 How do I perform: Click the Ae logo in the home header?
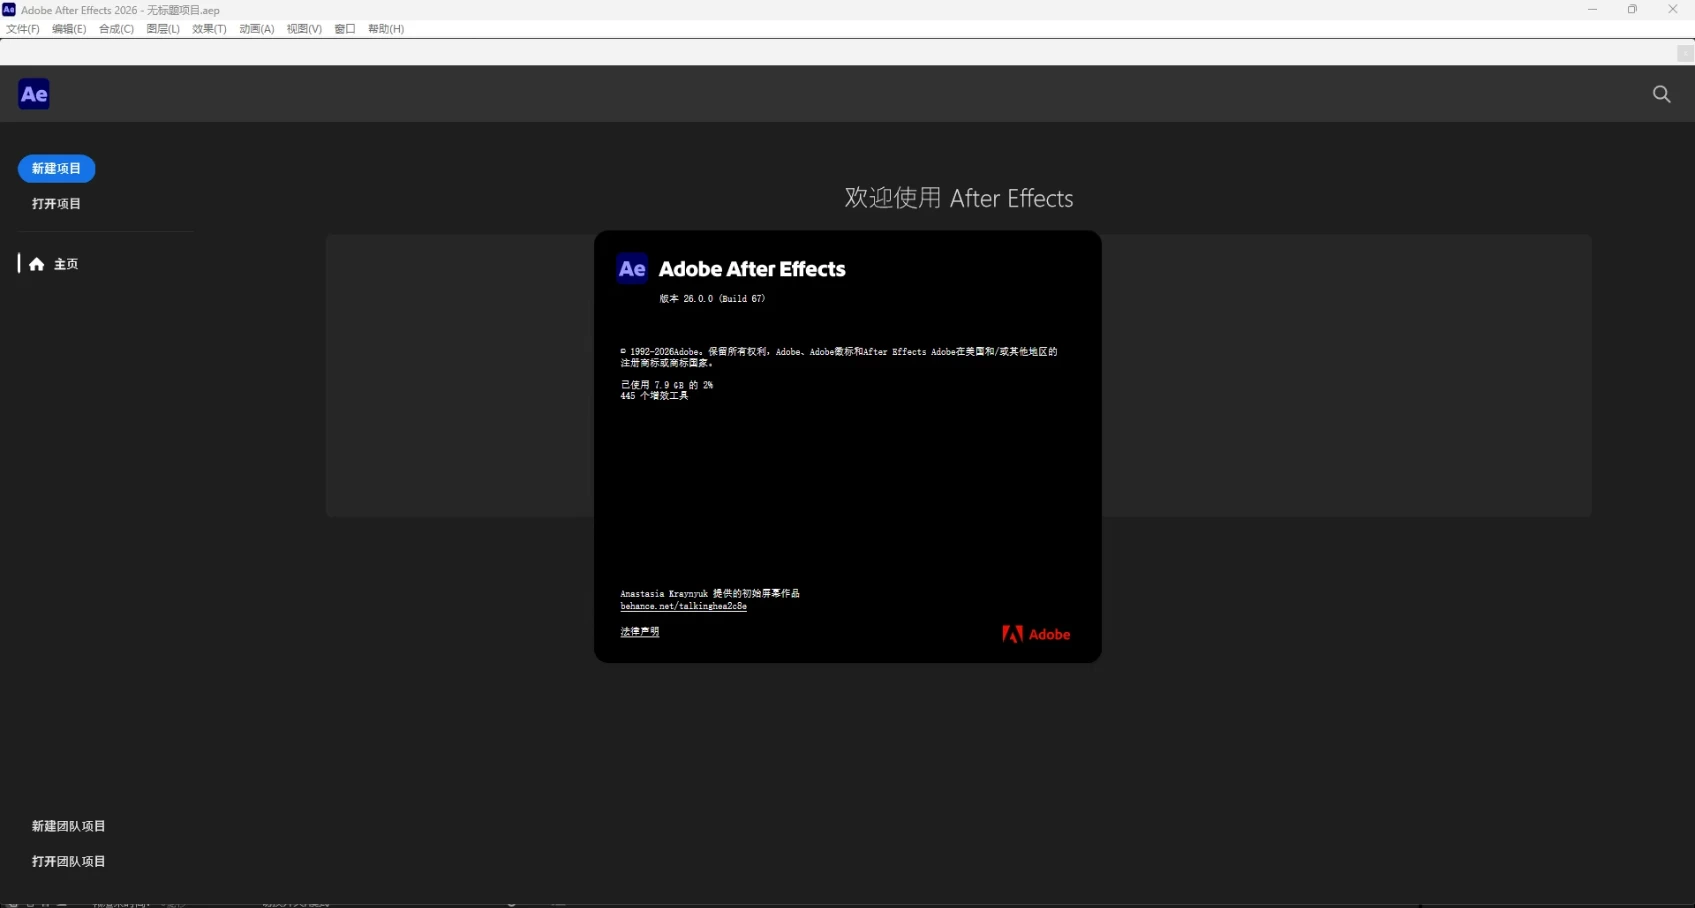tap(34, 94)
